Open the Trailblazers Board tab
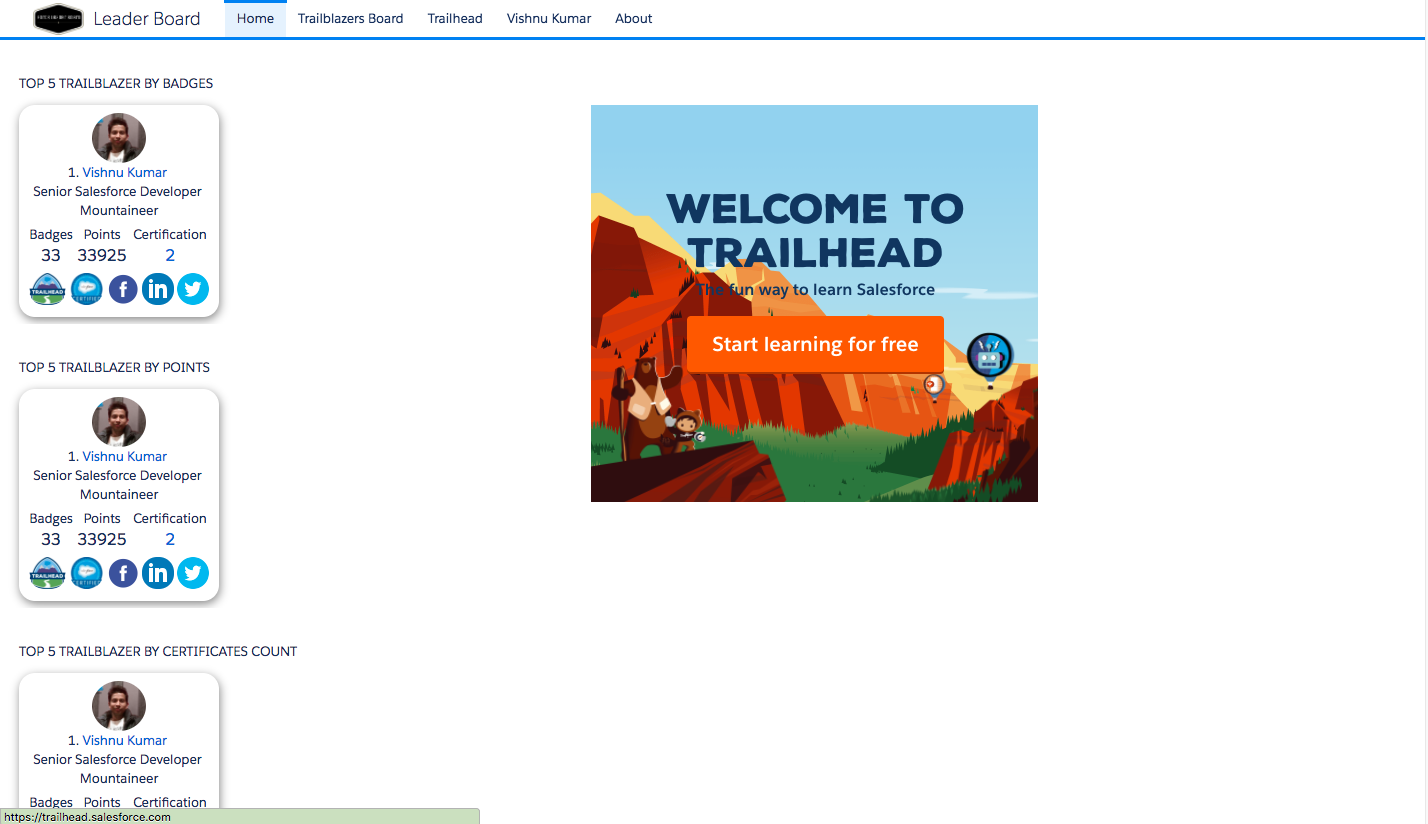The width and height of the screenshot is (1428, 824). tap(350, 18)
